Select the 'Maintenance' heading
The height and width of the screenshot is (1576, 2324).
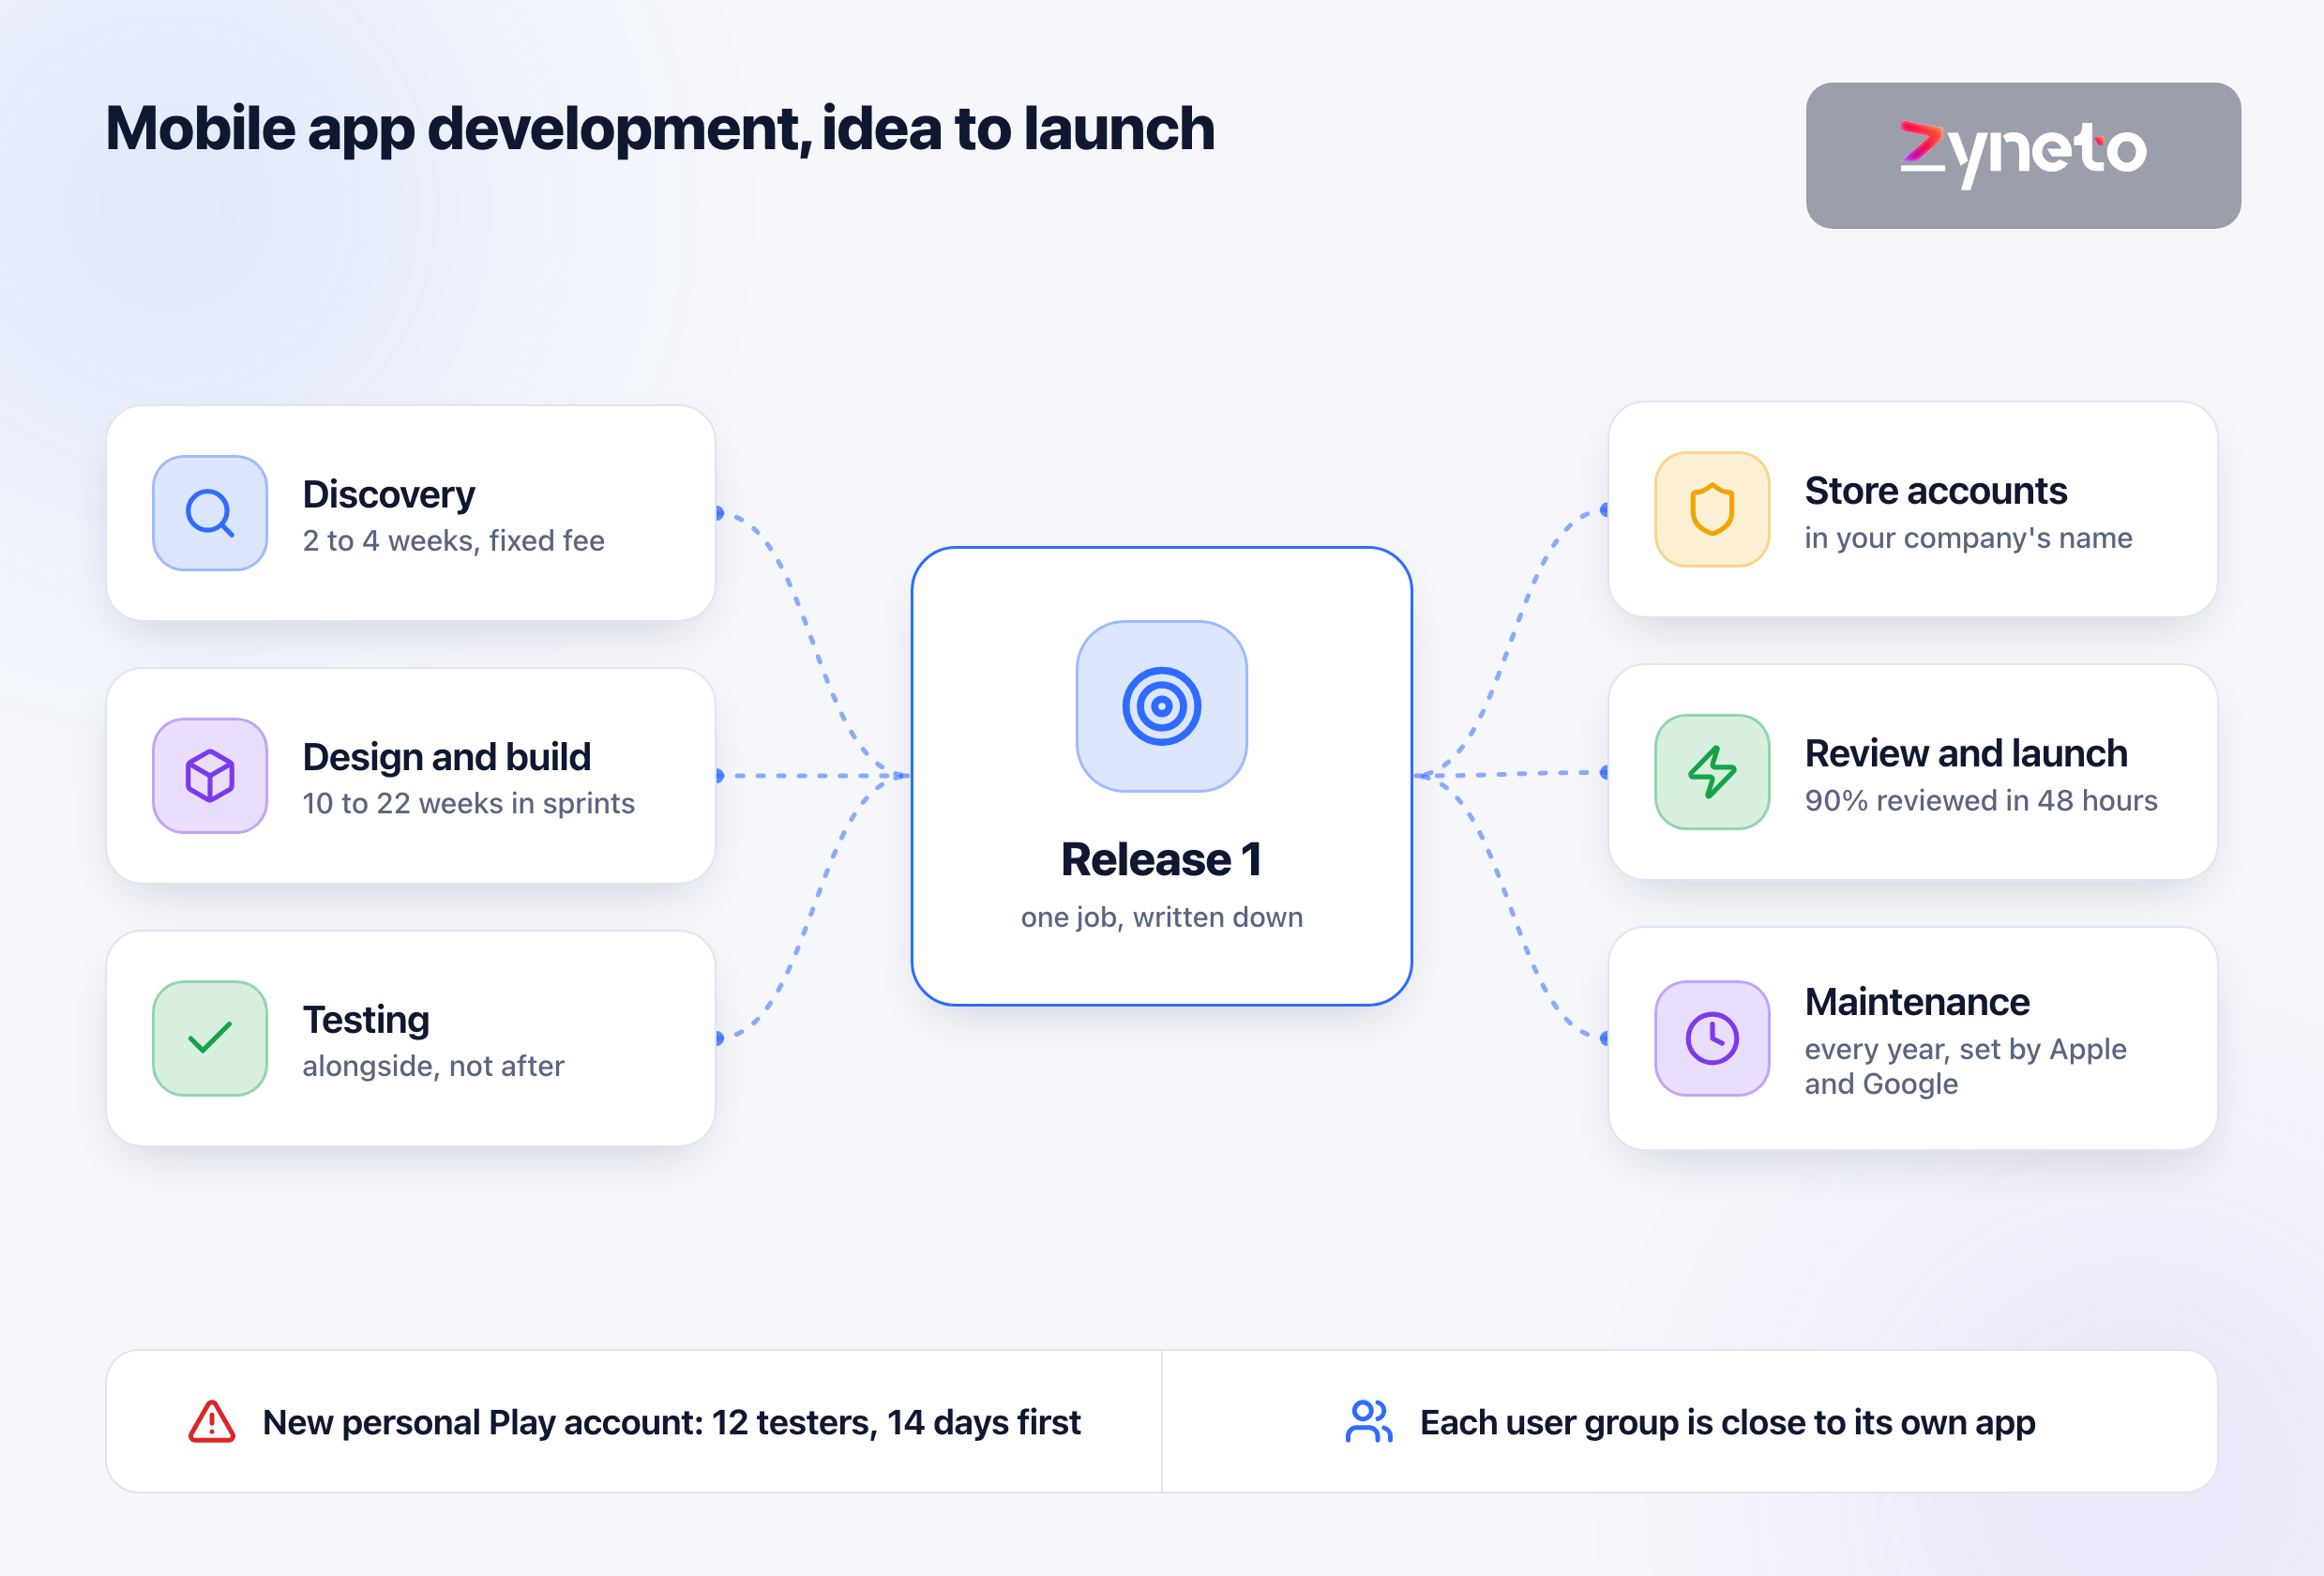(x=1917, y=1002)
